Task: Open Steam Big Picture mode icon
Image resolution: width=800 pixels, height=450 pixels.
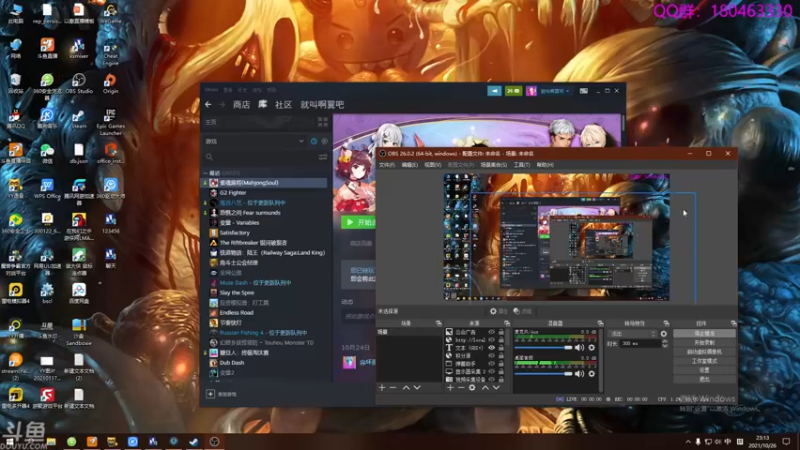Action: pos(584,91)
